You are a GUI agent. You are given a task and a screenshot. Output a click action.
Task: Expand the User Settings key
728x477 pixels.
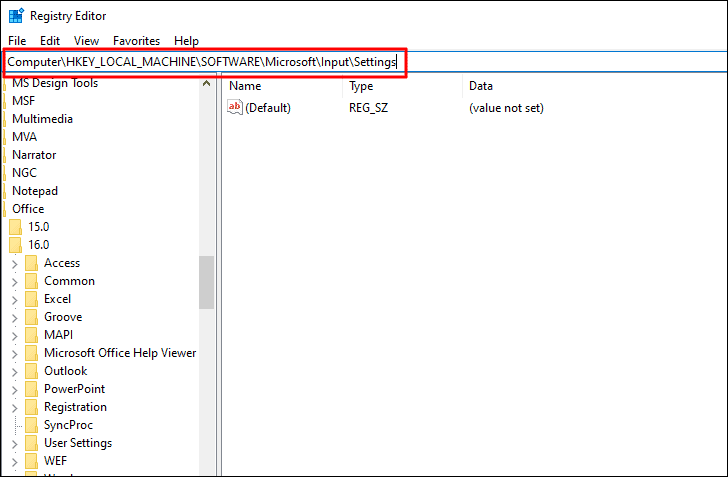click(x=14, y=444)
